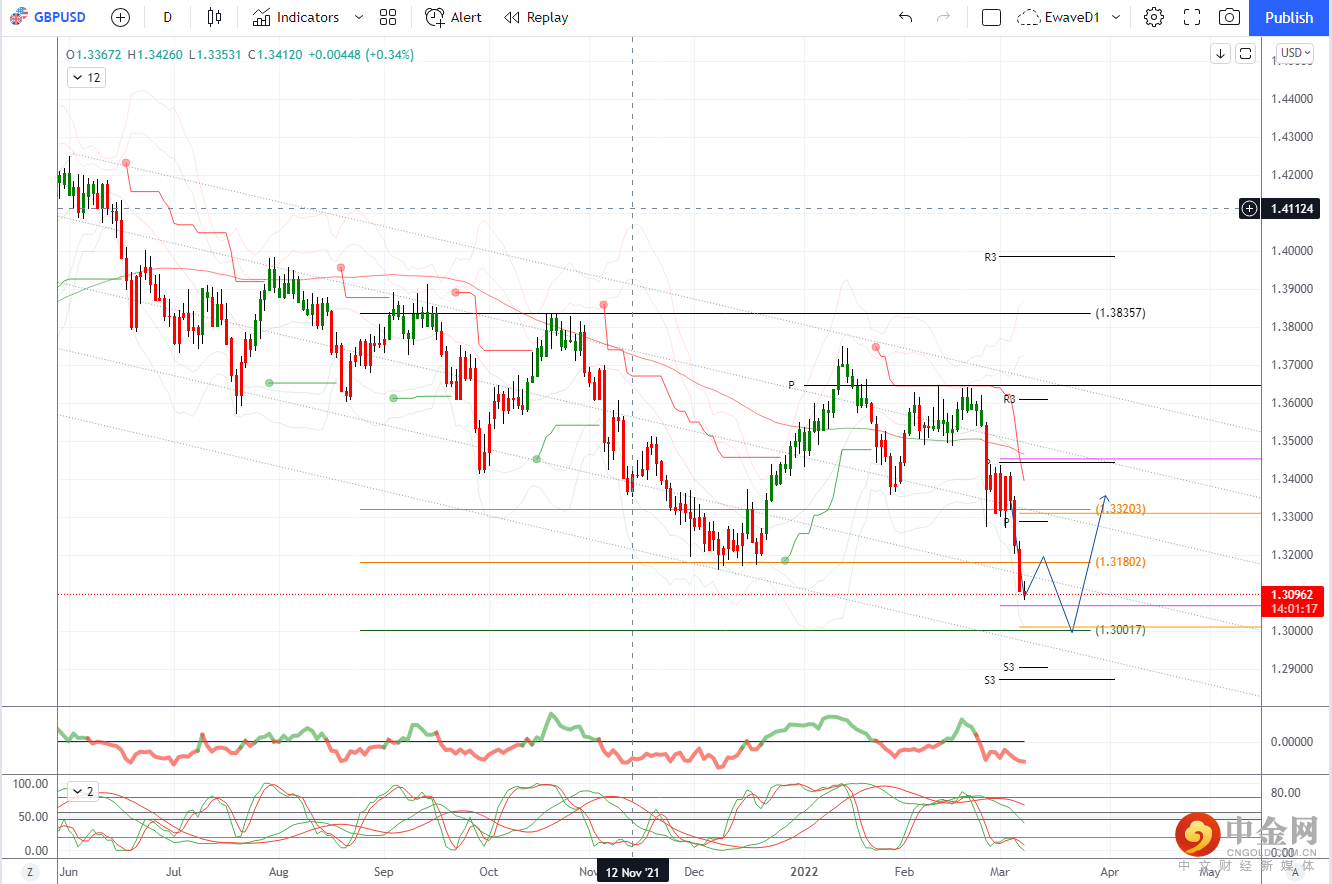Open the indicator templates grid icon
1332x884 pixels.
[x=388, y=17]
